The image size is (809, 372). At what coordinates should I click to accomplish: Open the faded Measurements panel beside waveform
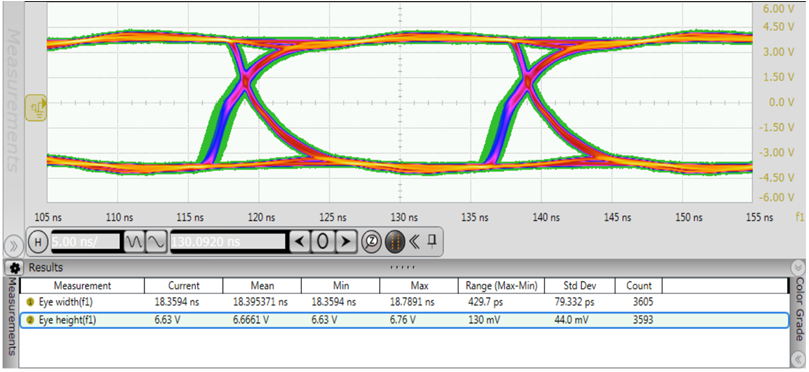click(13, 101)
